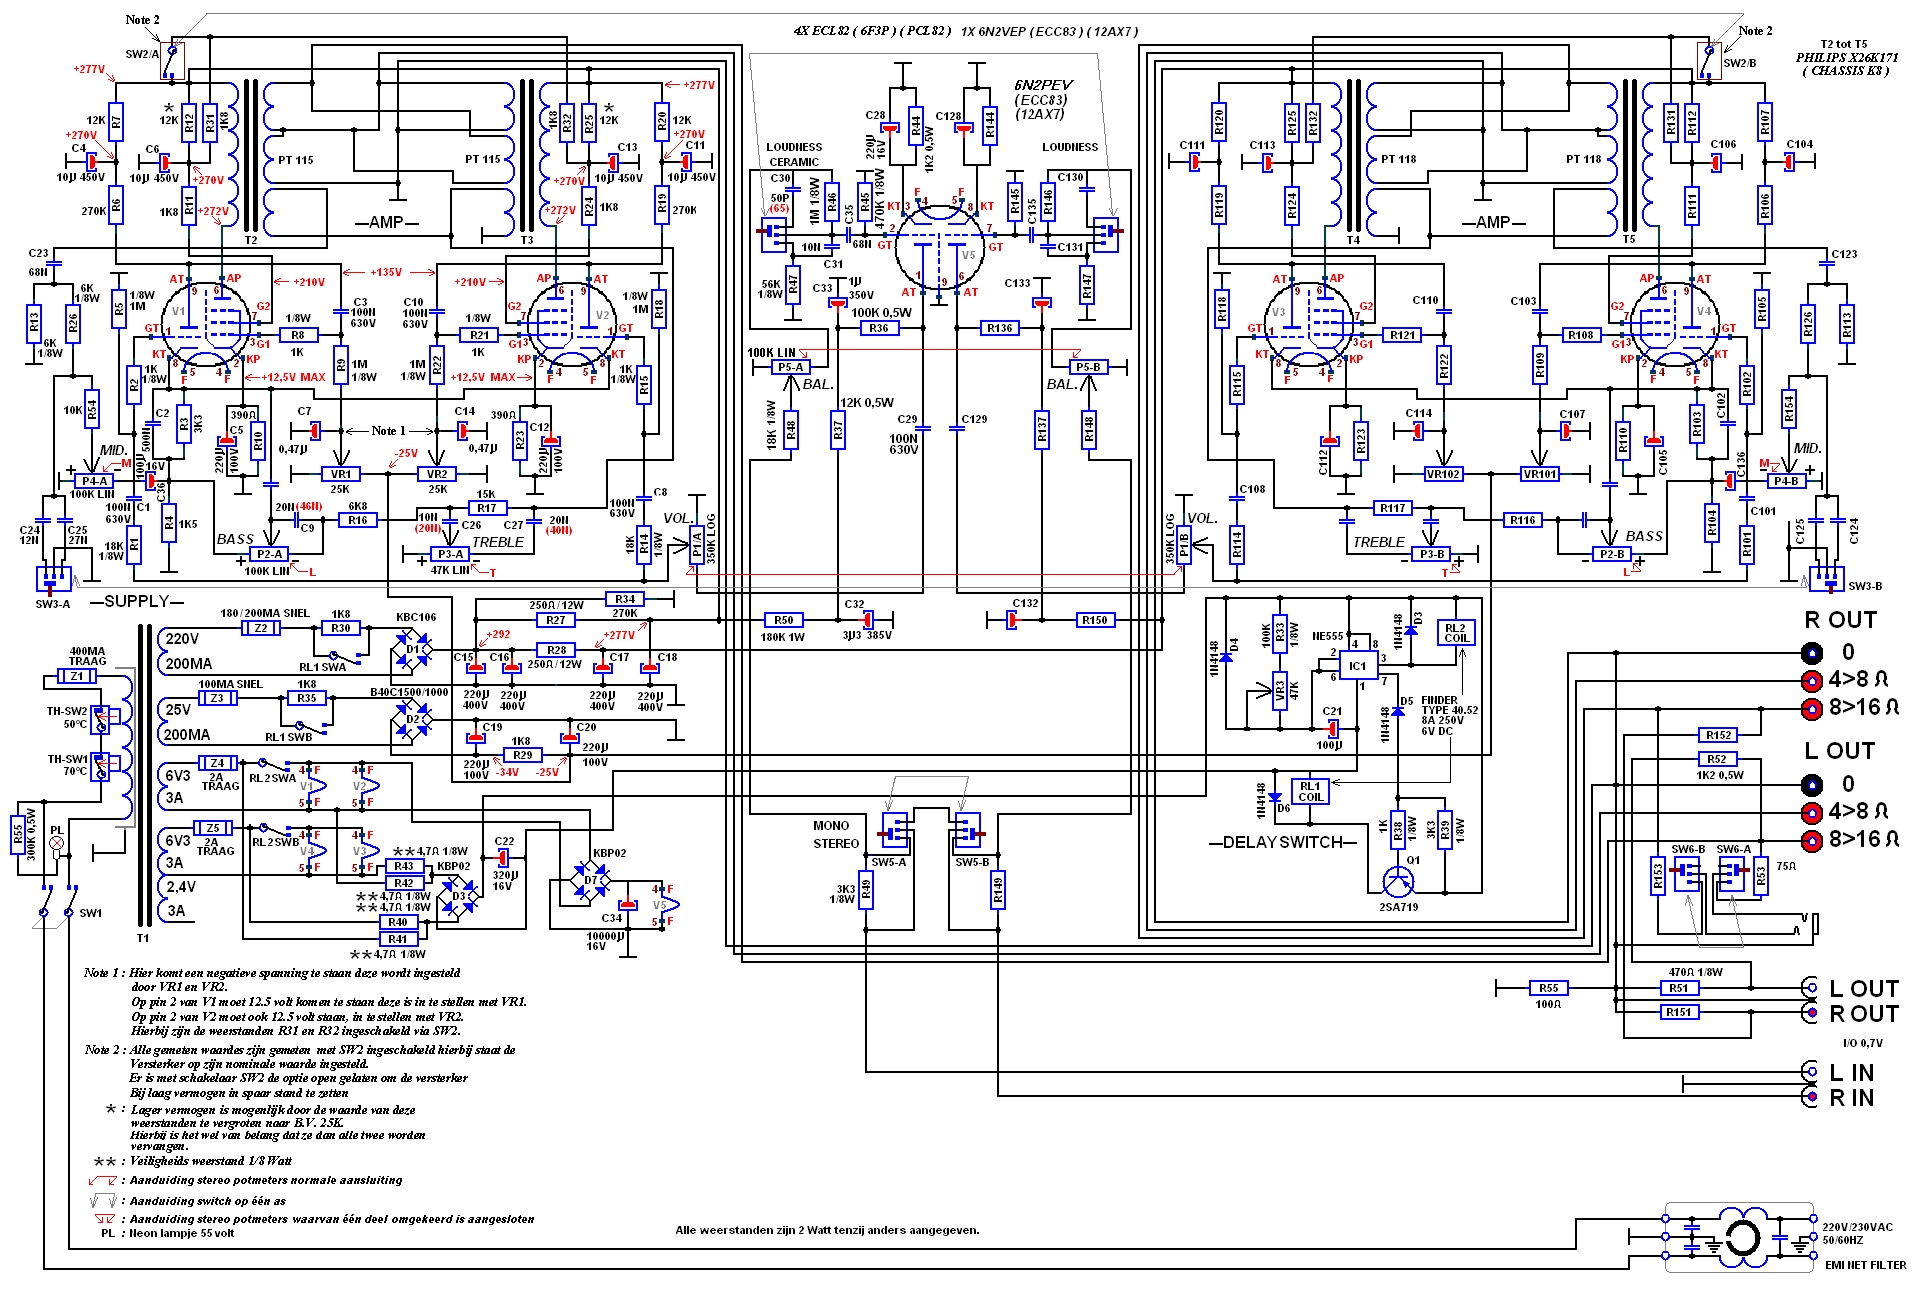1914x1293 pixels.
Task: Click the VR3 47K trimmer near NE555
Action: [x=1280, y=690]
